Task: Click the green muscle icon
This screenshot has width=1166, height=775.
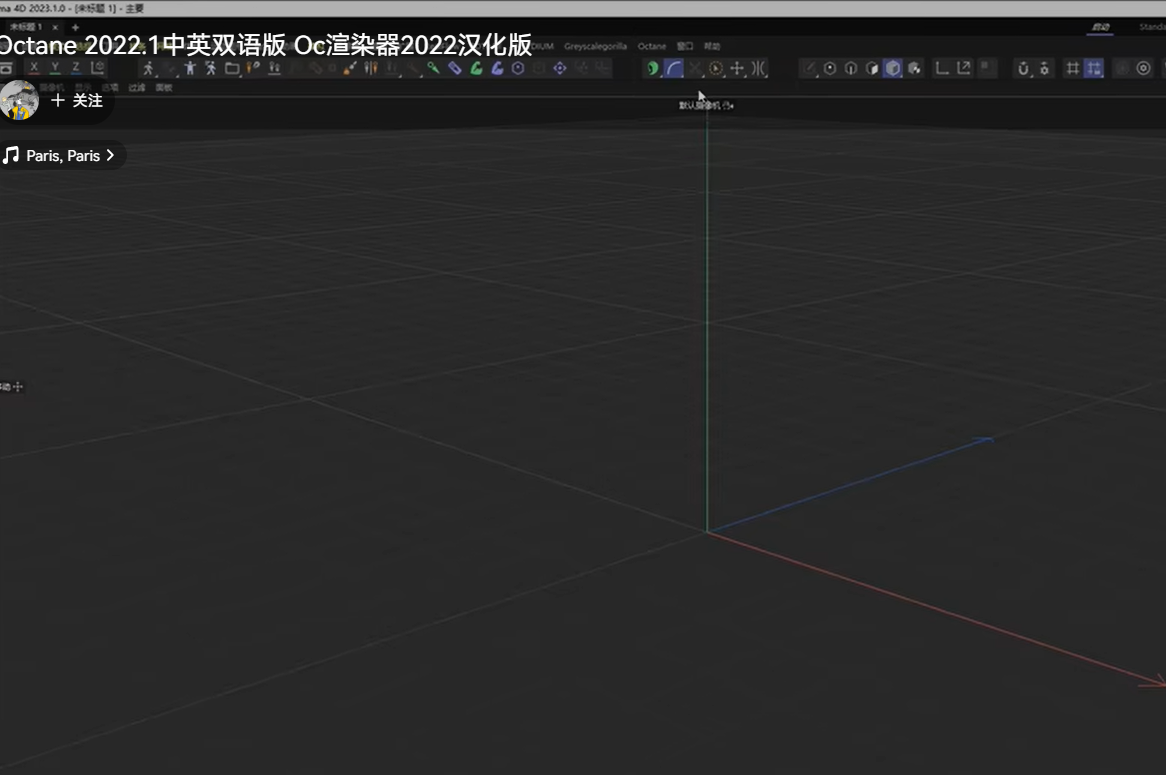Action: click(476, 68)
